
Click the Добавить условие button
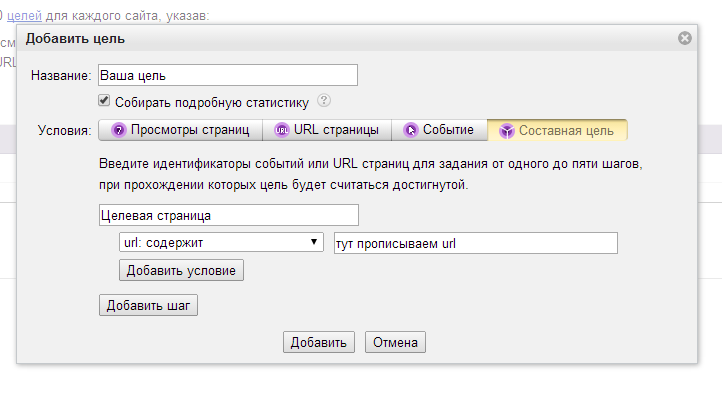(x=181, y=270)
